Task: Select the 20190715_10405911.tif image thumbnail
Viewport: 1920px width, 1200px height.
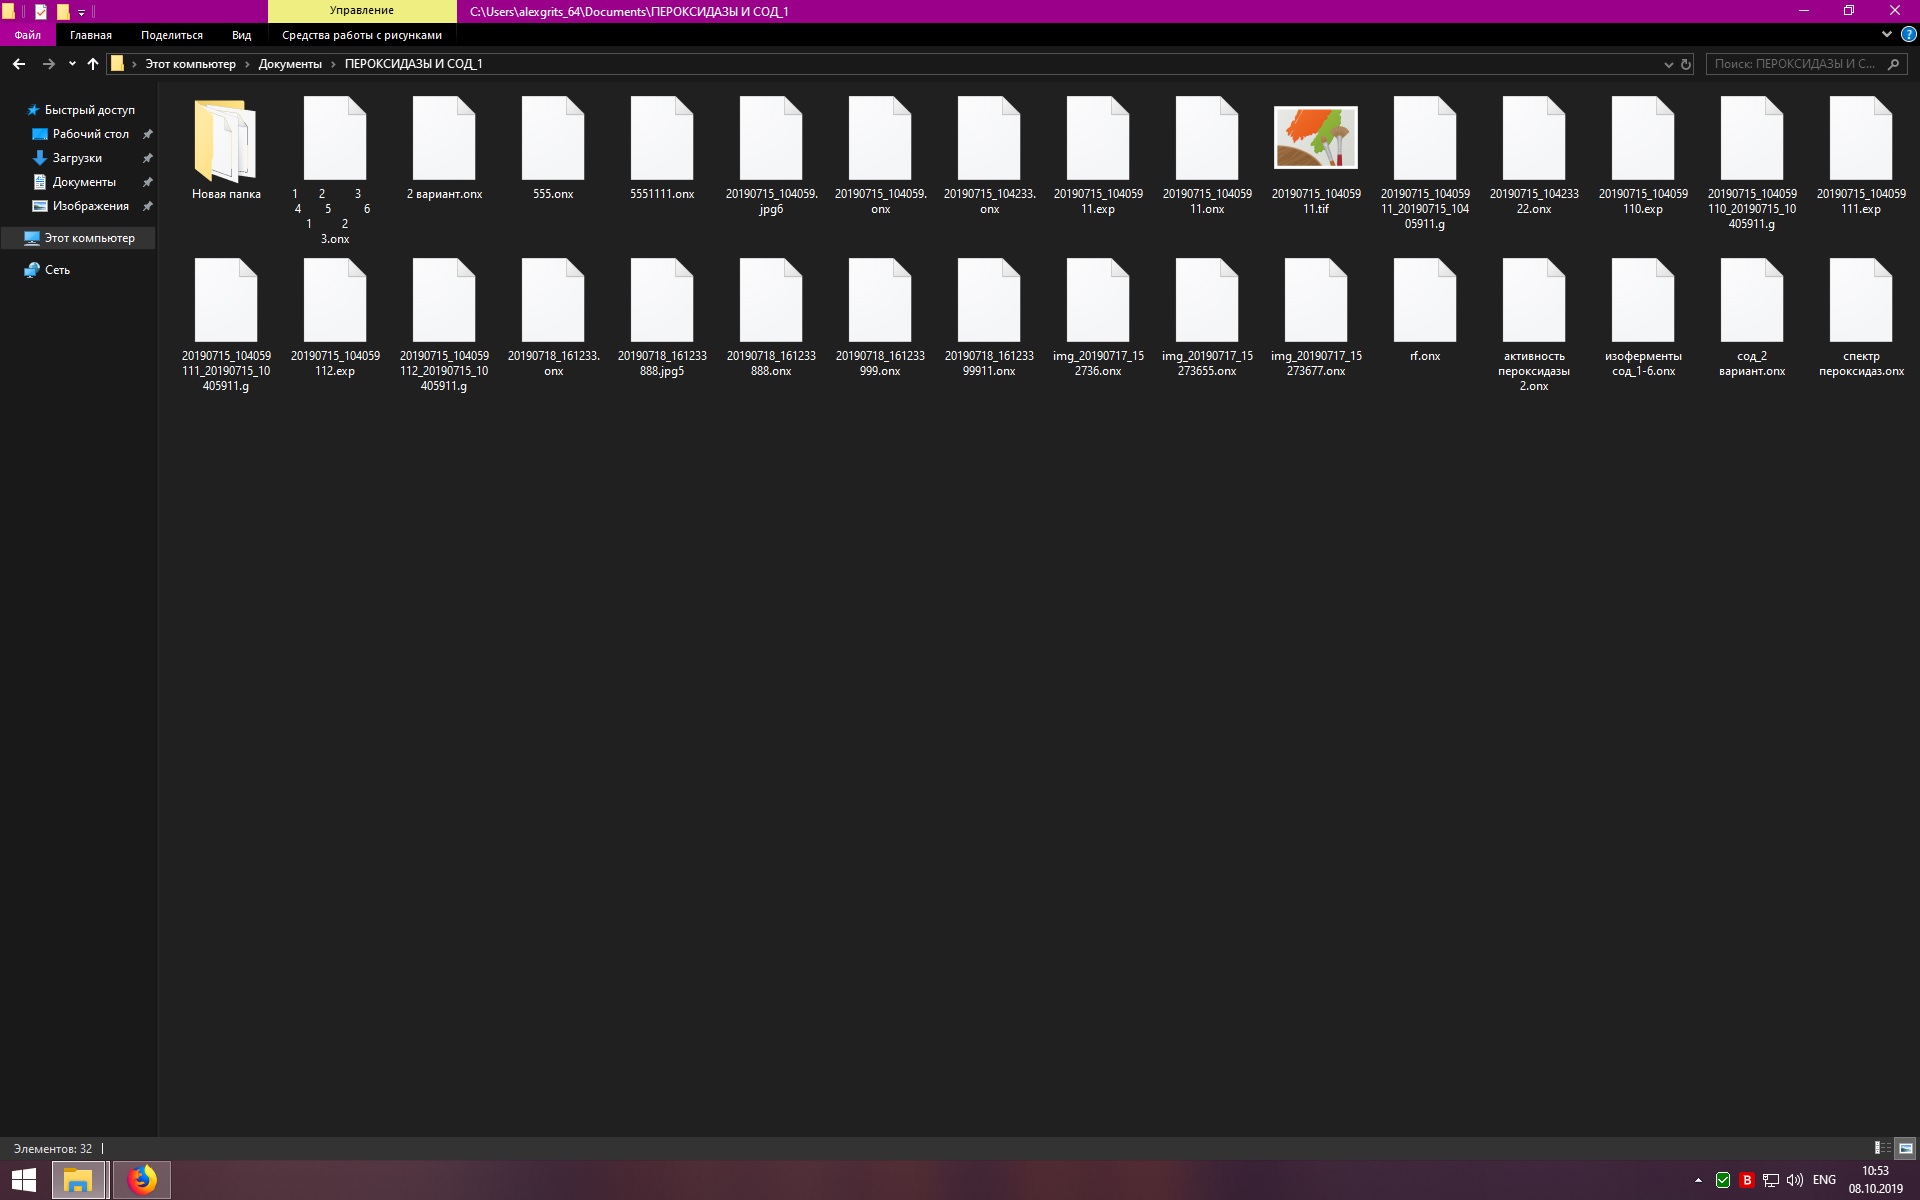Action: pos(1316,138)
